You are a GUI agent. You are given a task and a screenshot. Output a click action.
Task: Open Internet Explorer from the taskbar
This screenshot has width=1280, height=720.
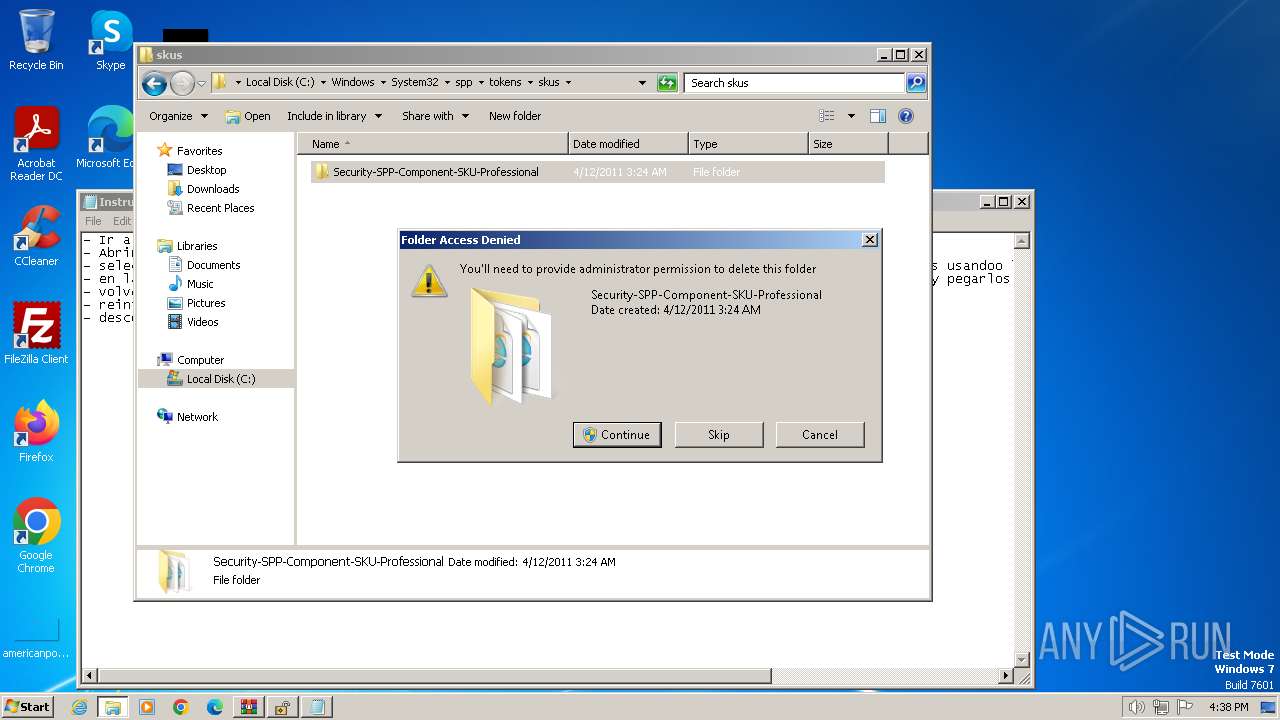[x=80, y=707]
